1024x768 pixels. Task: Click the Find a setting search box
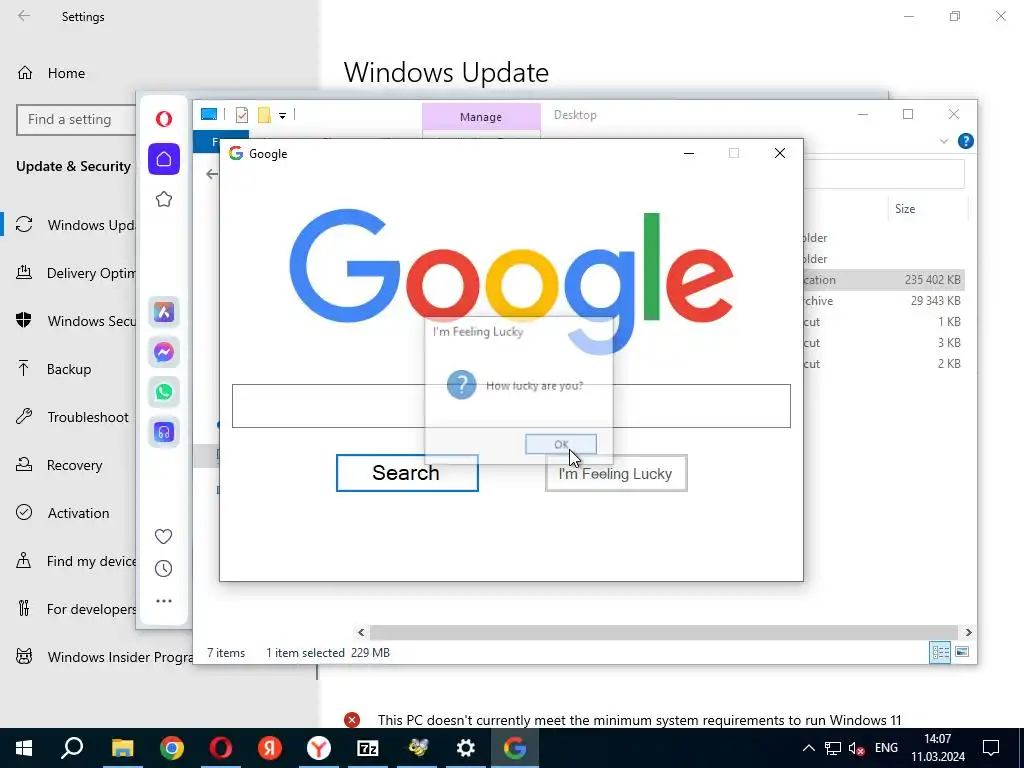coord(76,120)
